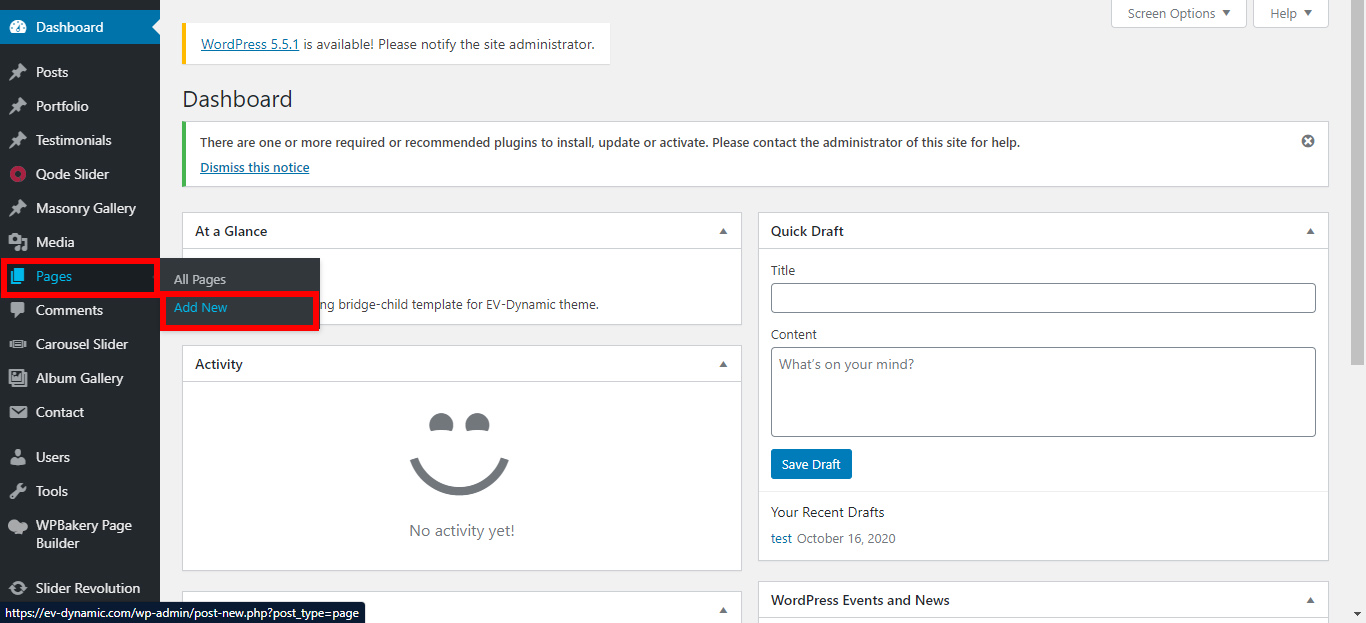The height and width of the screenshot is (623, 1366).
Task: Click the Dashboard menu label
Action: [x=69, y=27]
